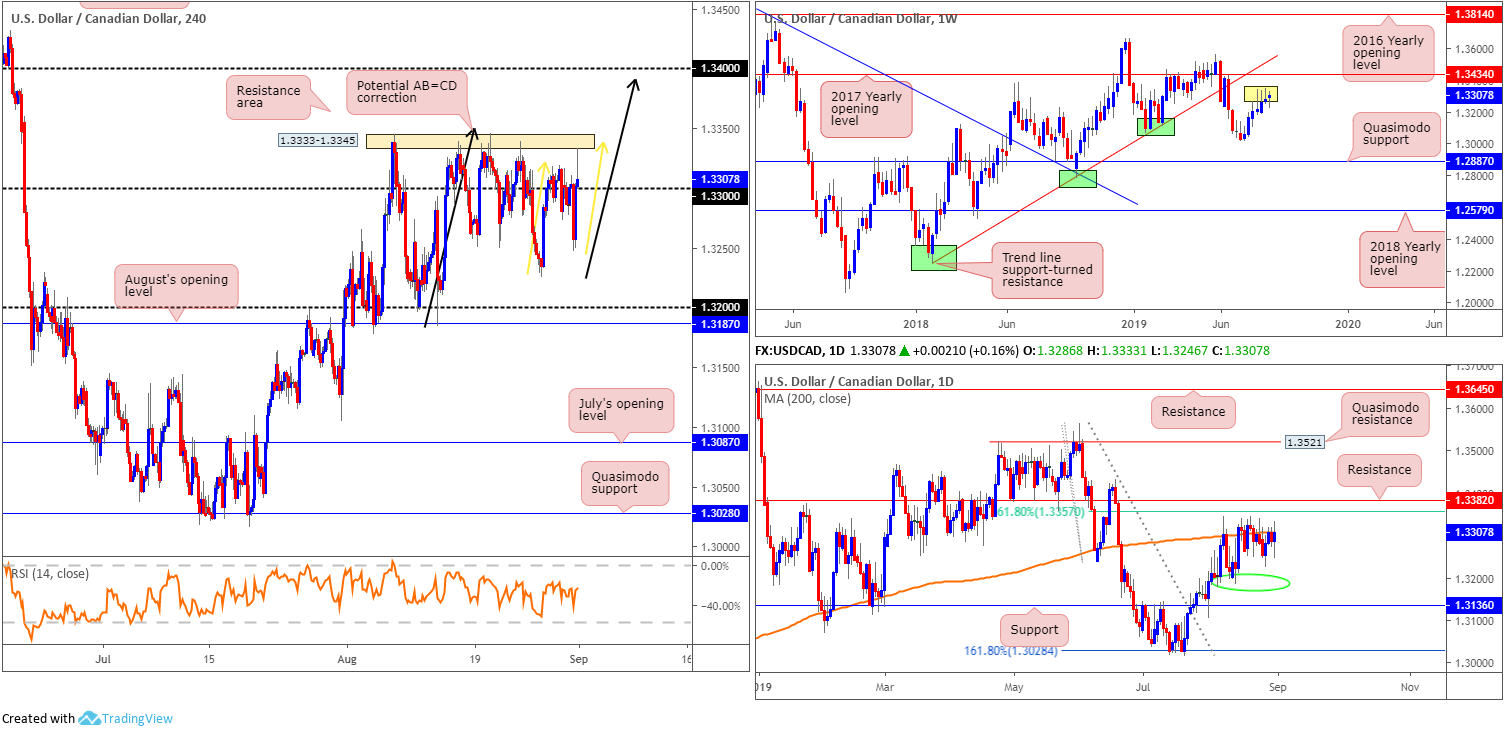
Task: Click 'Trend line support-turned resistance' callout
Action: coord(1047,270)
